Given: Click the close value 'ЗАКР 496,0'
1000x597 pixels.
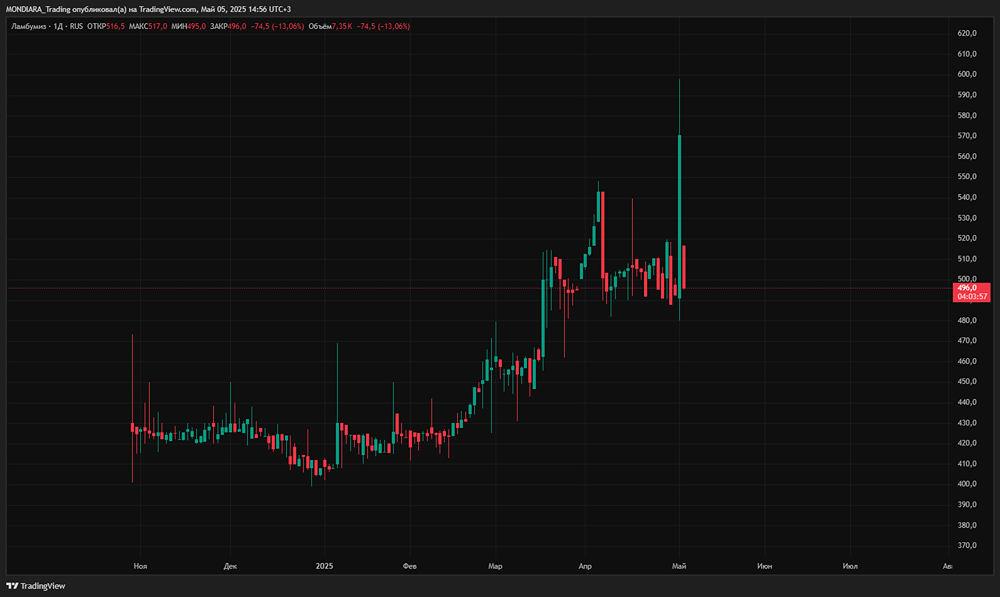Looking at the screenshot, I should pyautogui.click(x=228, y=26).
